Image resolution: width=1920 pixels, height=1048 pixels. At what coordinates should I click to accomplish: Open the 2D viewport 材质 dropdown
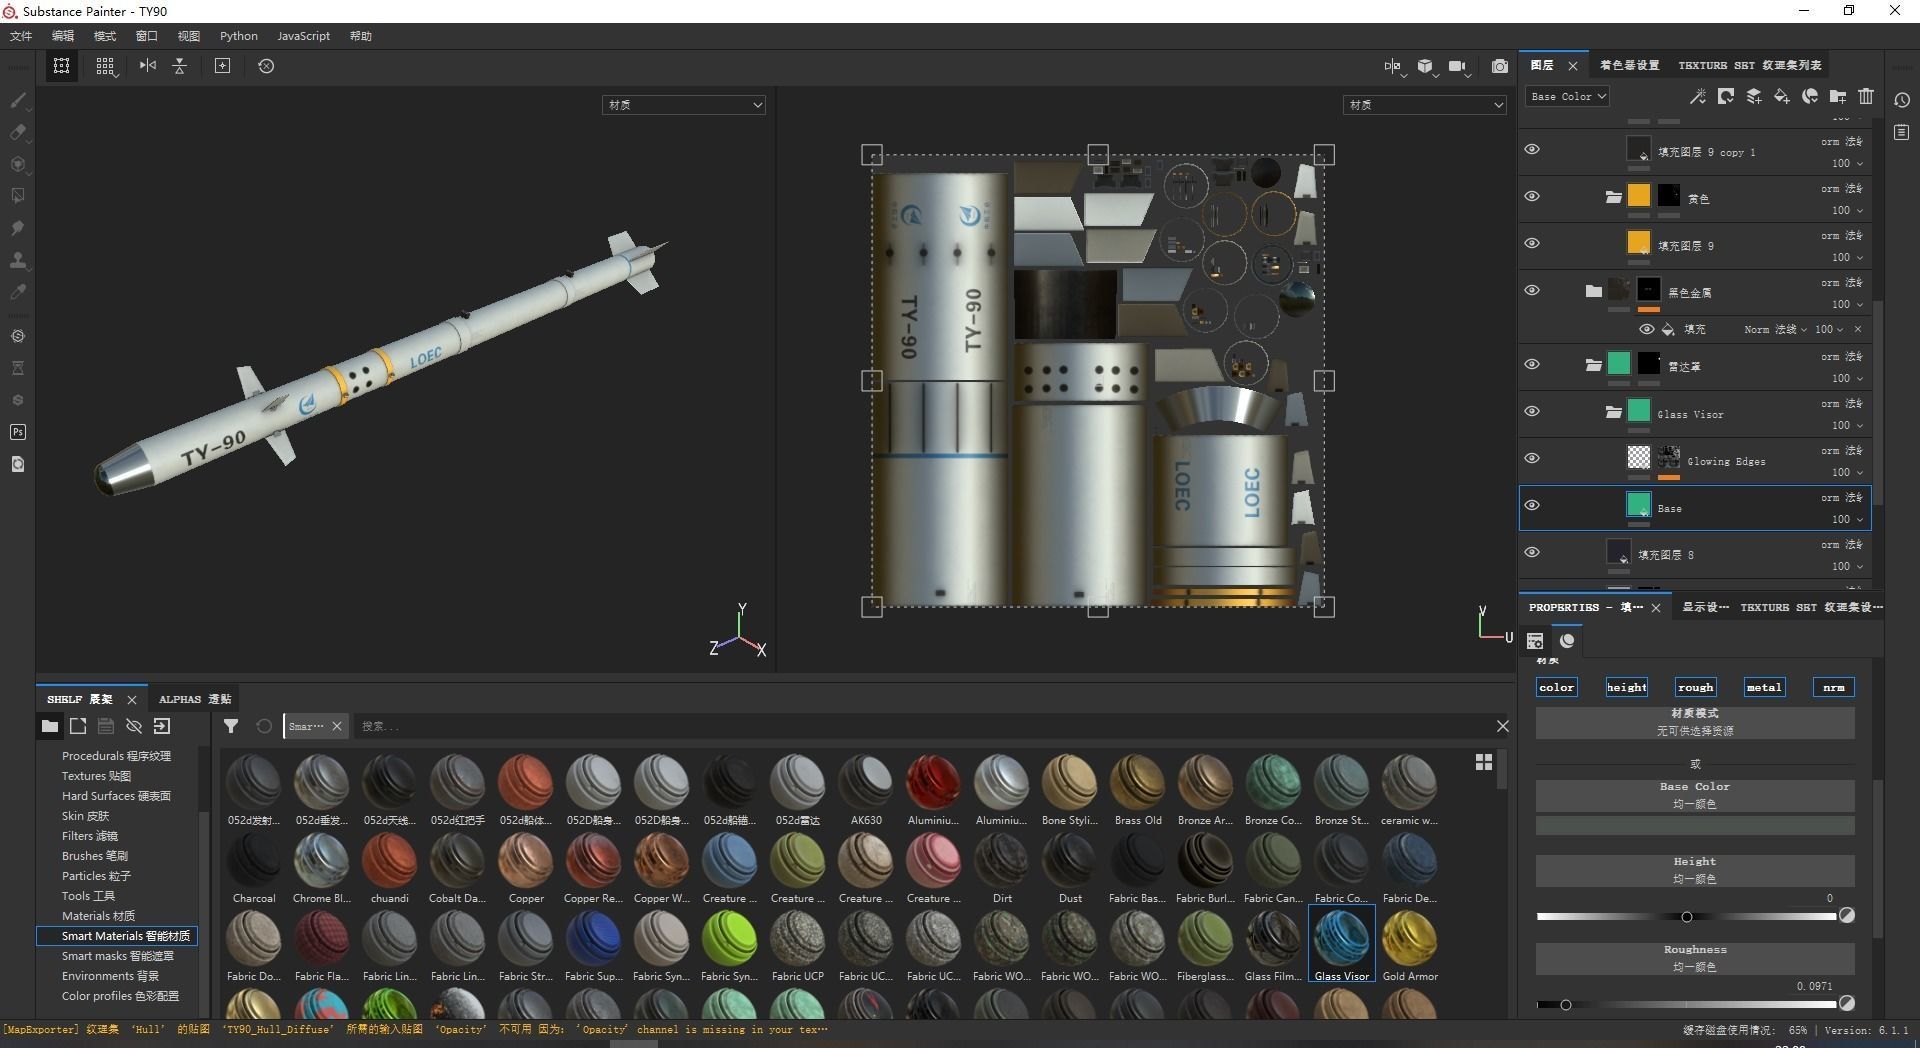[1424, 104]
